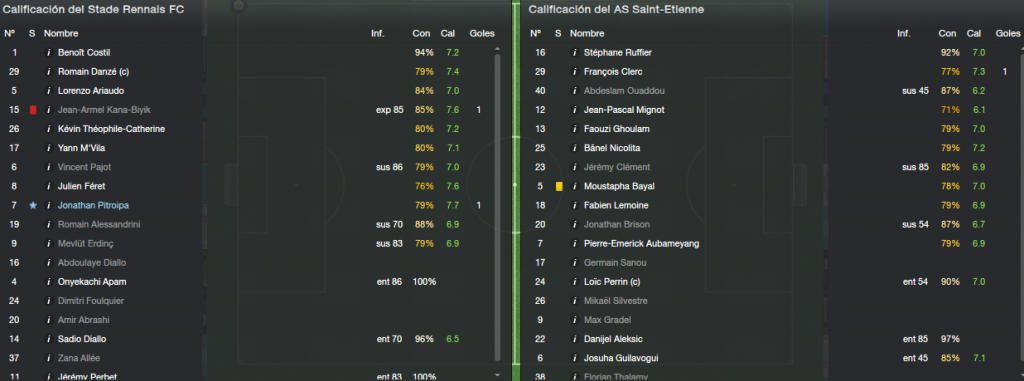The height and width of the screenshot is (381, 1024).
Task: Click star icon beside Jonathan Pitroipa
Action: pos(33,205)
